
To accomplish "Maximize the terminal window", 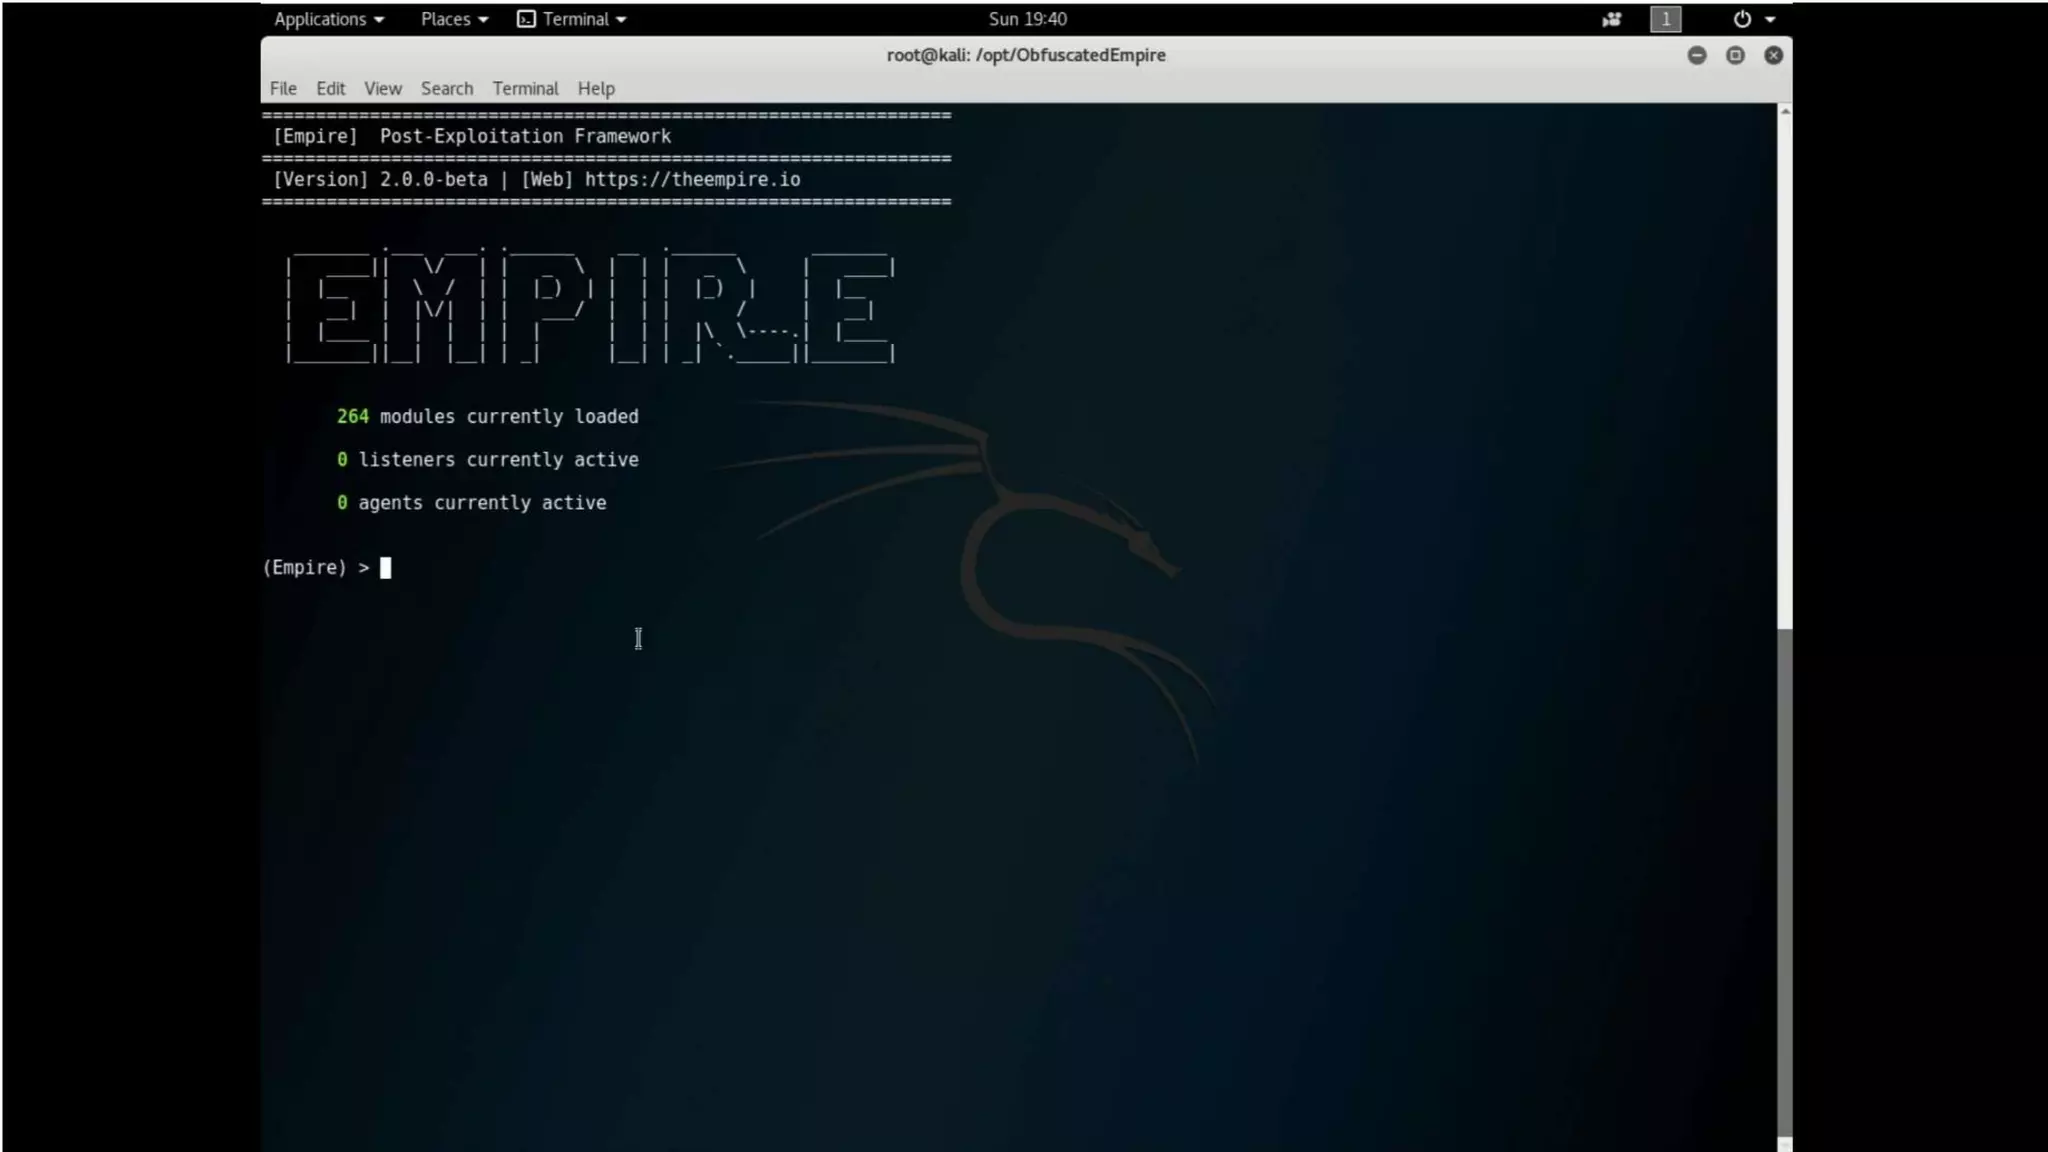I will tap(1735, 55).
